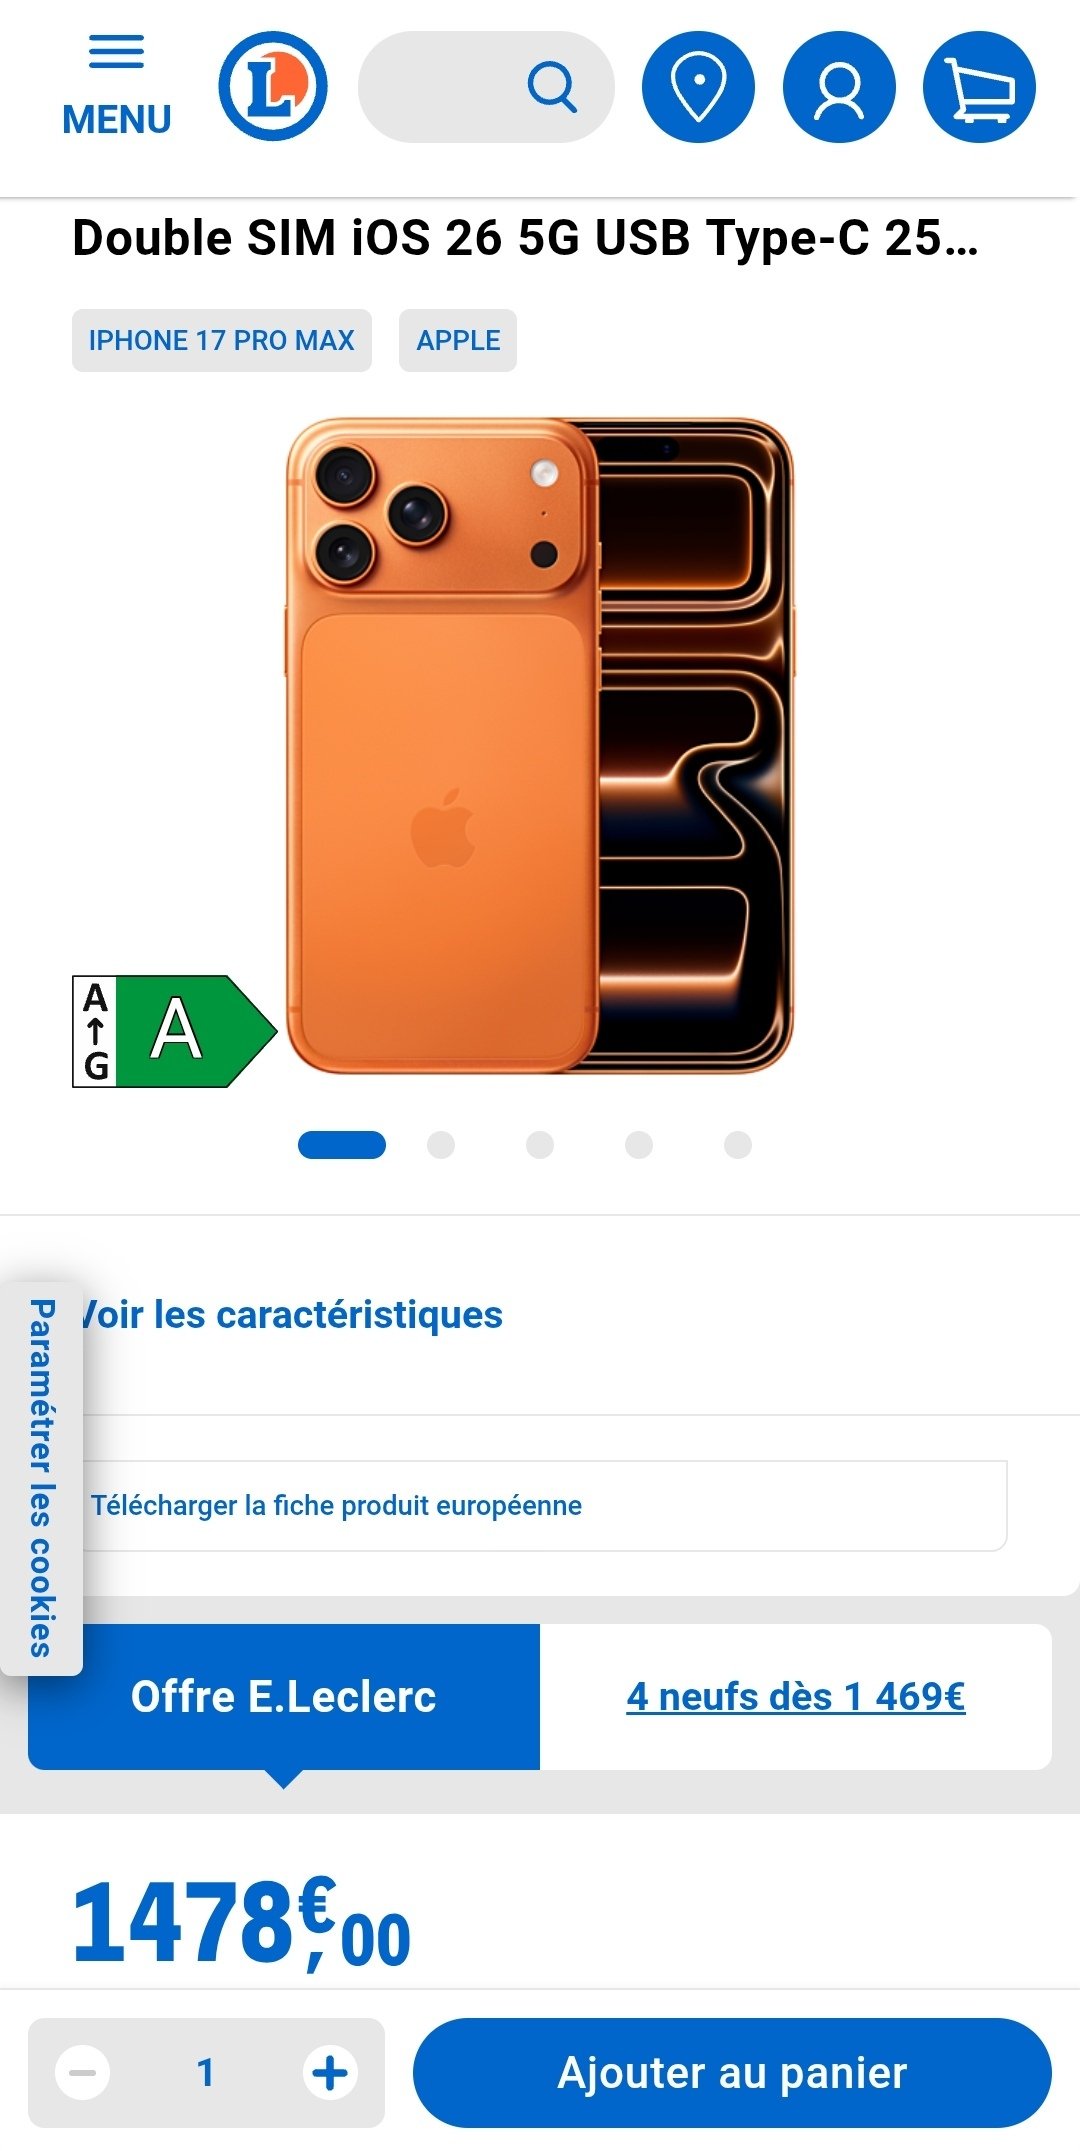Screen dimensions: 1080x2151
Task: Open the APPLE brand tag
Action: (458, 341)
